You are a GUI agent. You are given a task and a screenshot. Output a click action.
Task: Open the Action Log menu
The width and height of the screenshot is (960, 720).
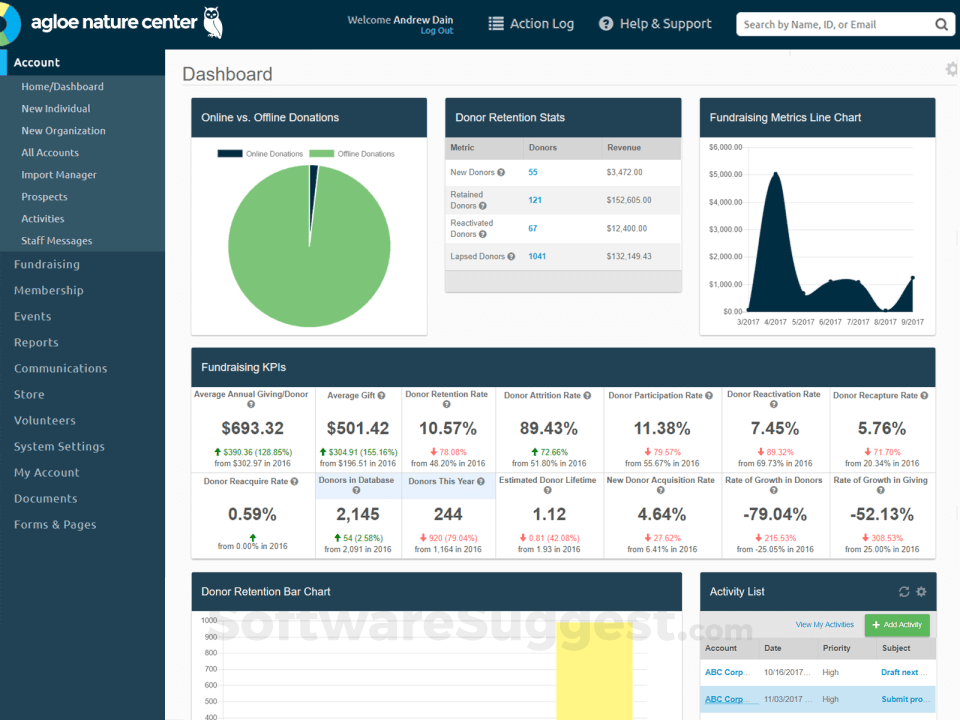point(531,24)
